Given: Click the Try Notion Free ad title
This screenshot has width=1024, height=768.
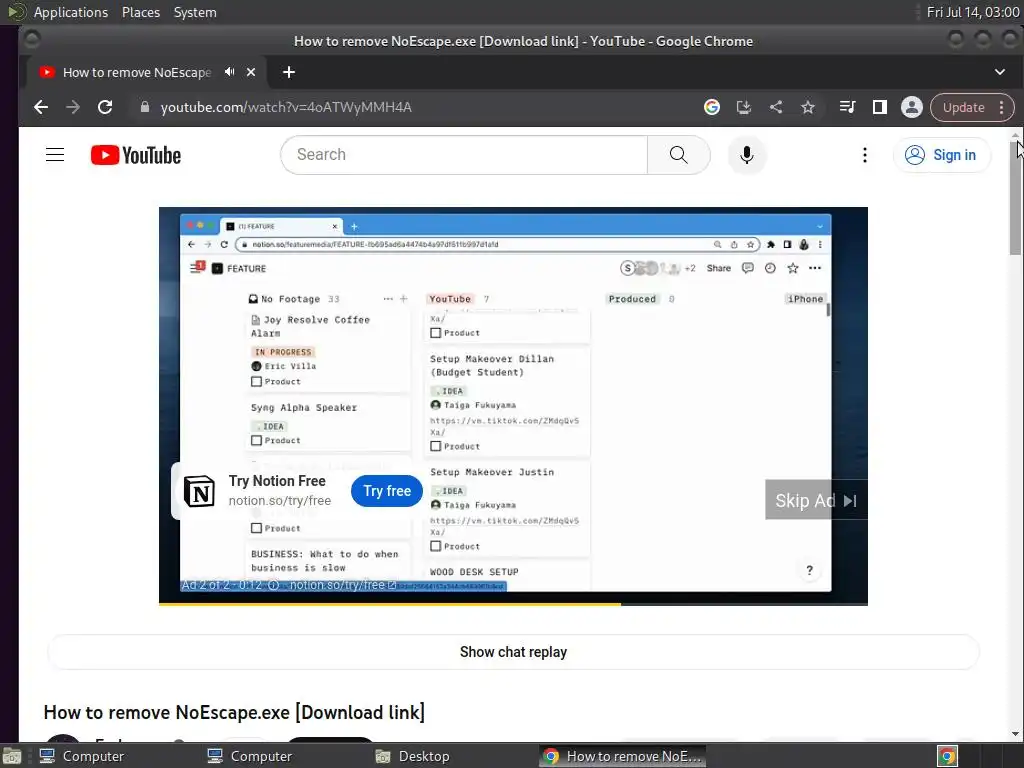Looking at the screenshot, I should click(277, 481).
